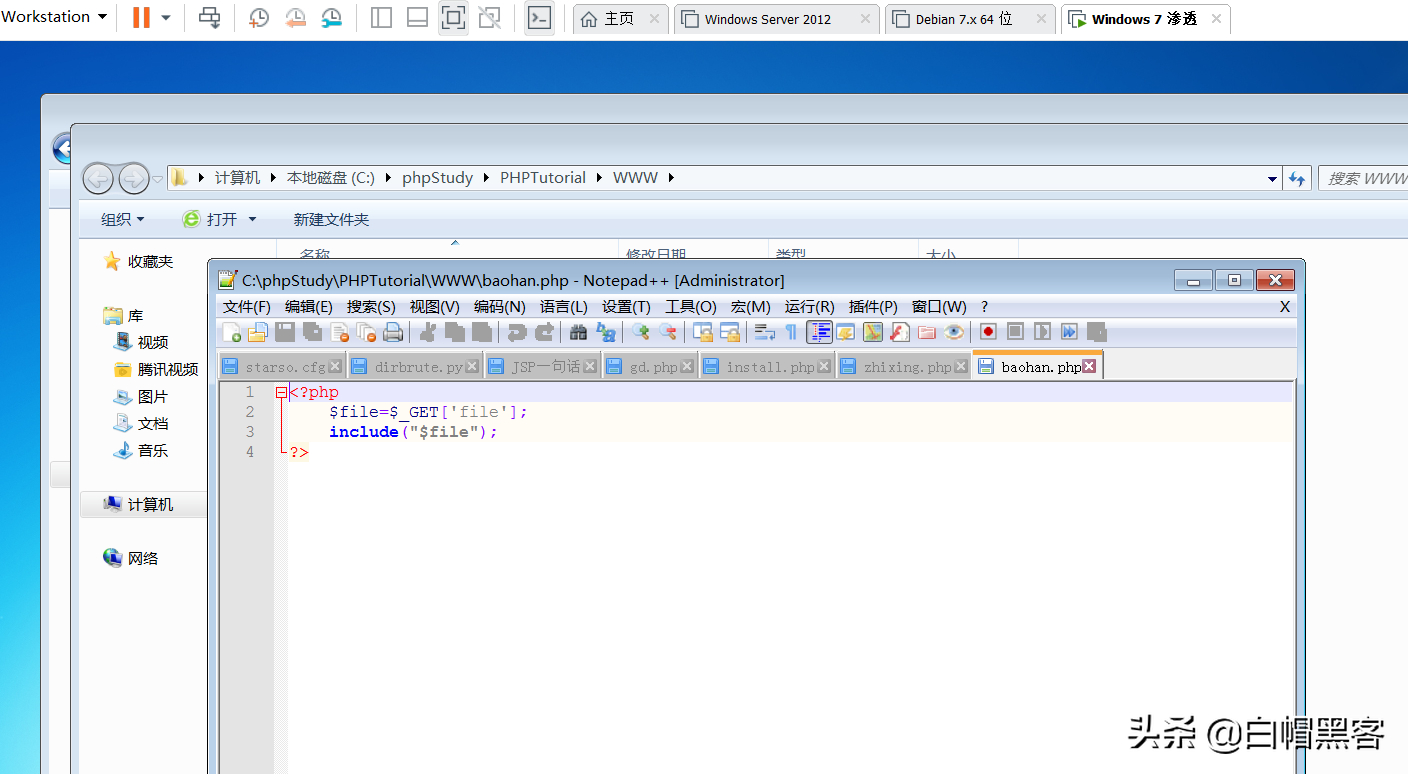Image resolution: width=1408 pixels, height=774 pixels.
Task: Open the 插件(P) menu
Action: pyautogui.click(x=873, y=307)
